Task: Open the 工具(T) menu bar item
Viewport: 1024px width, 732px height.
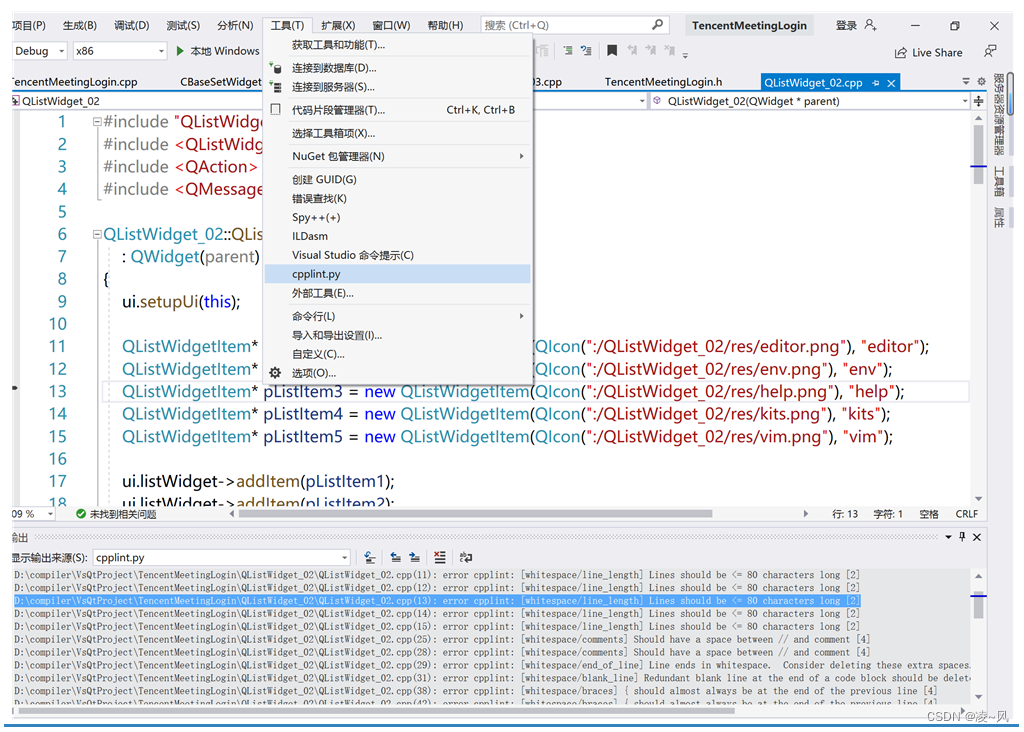Action: 287,25
